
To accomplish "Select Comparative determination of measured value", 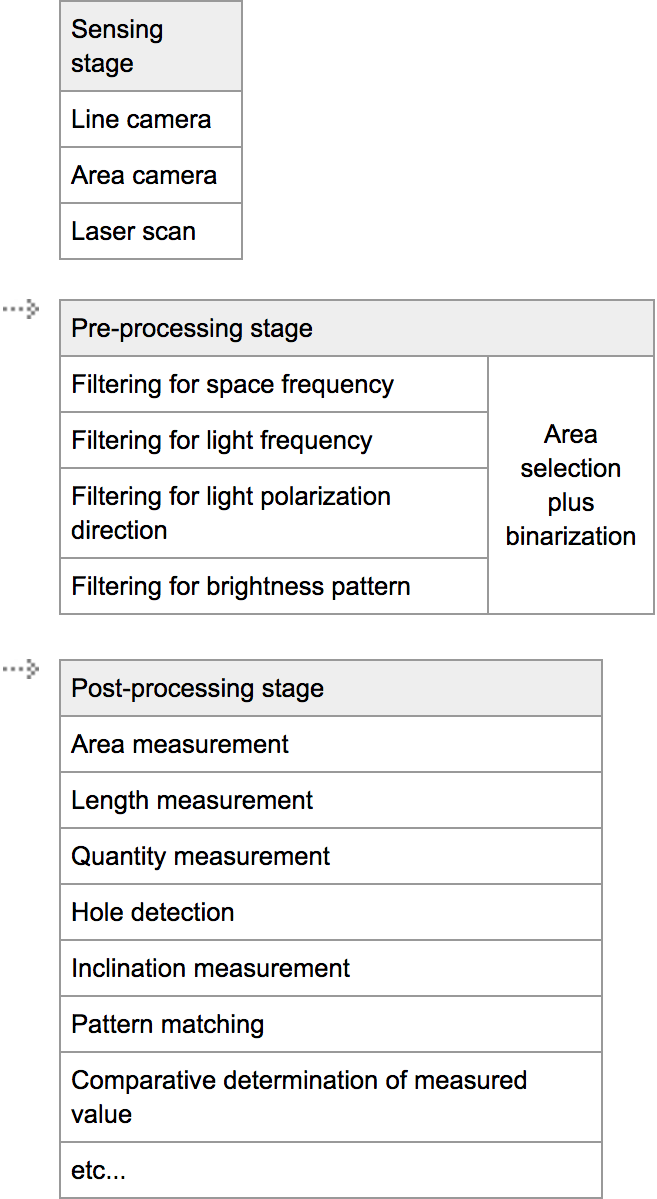I will point(331,1097).
